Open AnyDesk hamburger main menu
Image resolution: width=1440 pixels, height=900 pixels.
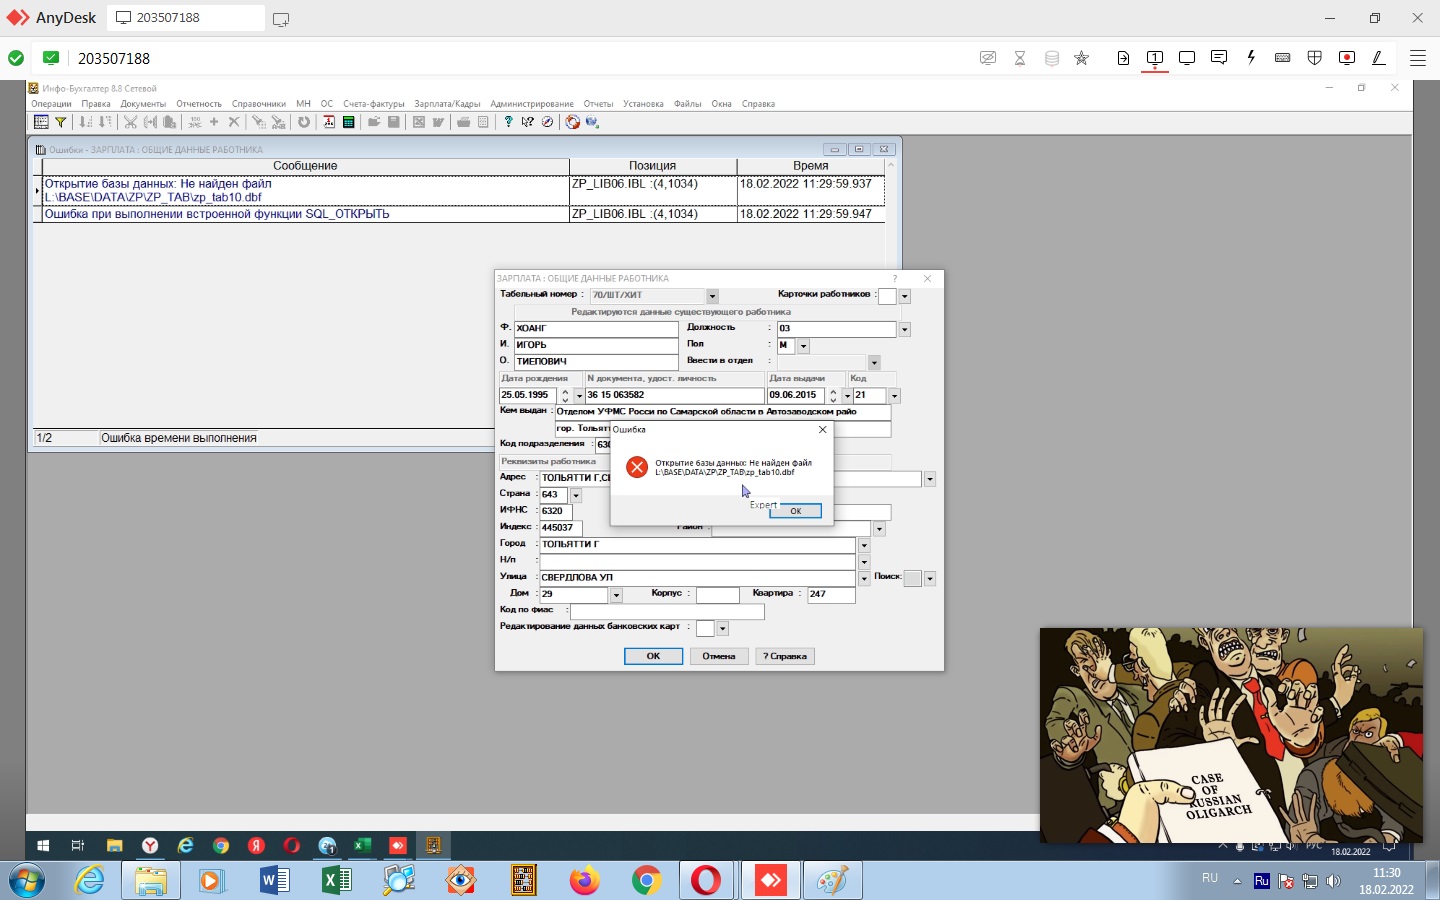[x=1418, y=58]
